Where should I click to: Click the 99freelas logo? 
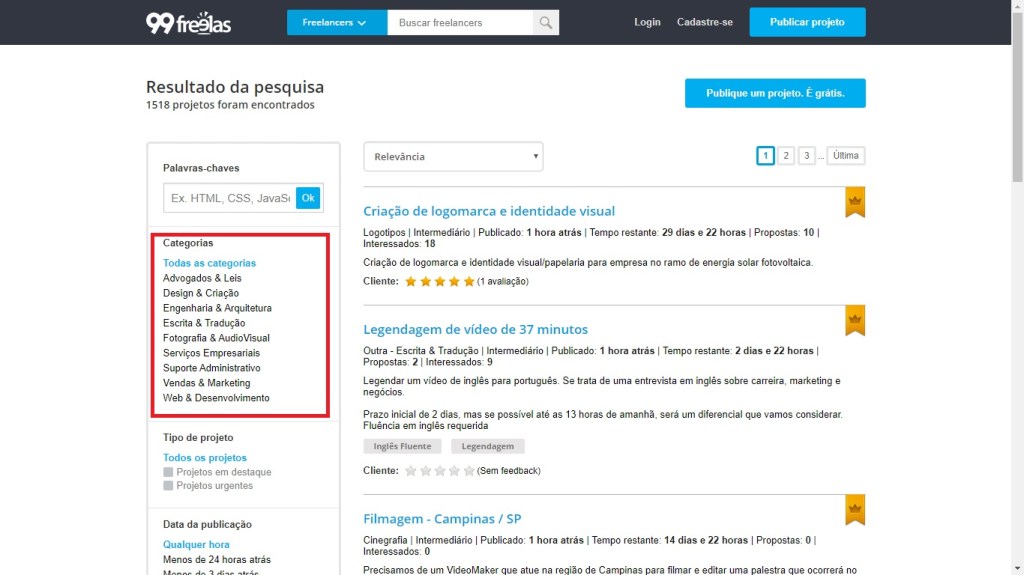click(x=188, y=22)
